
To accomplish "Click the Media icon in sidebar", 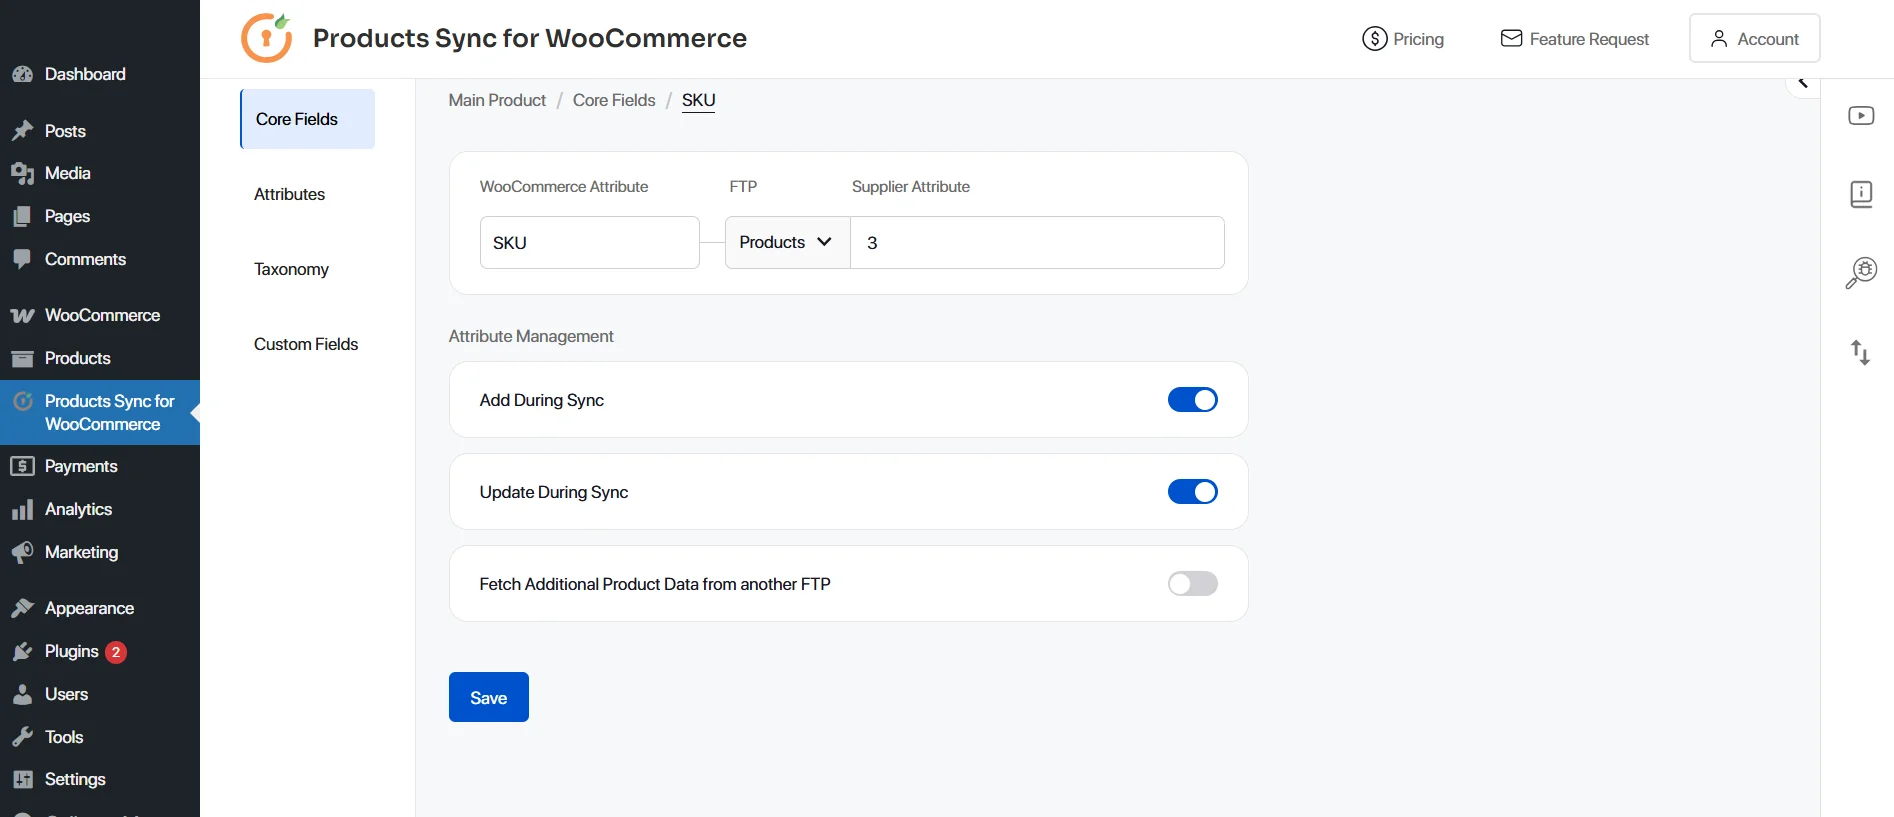I will (22, 173).
